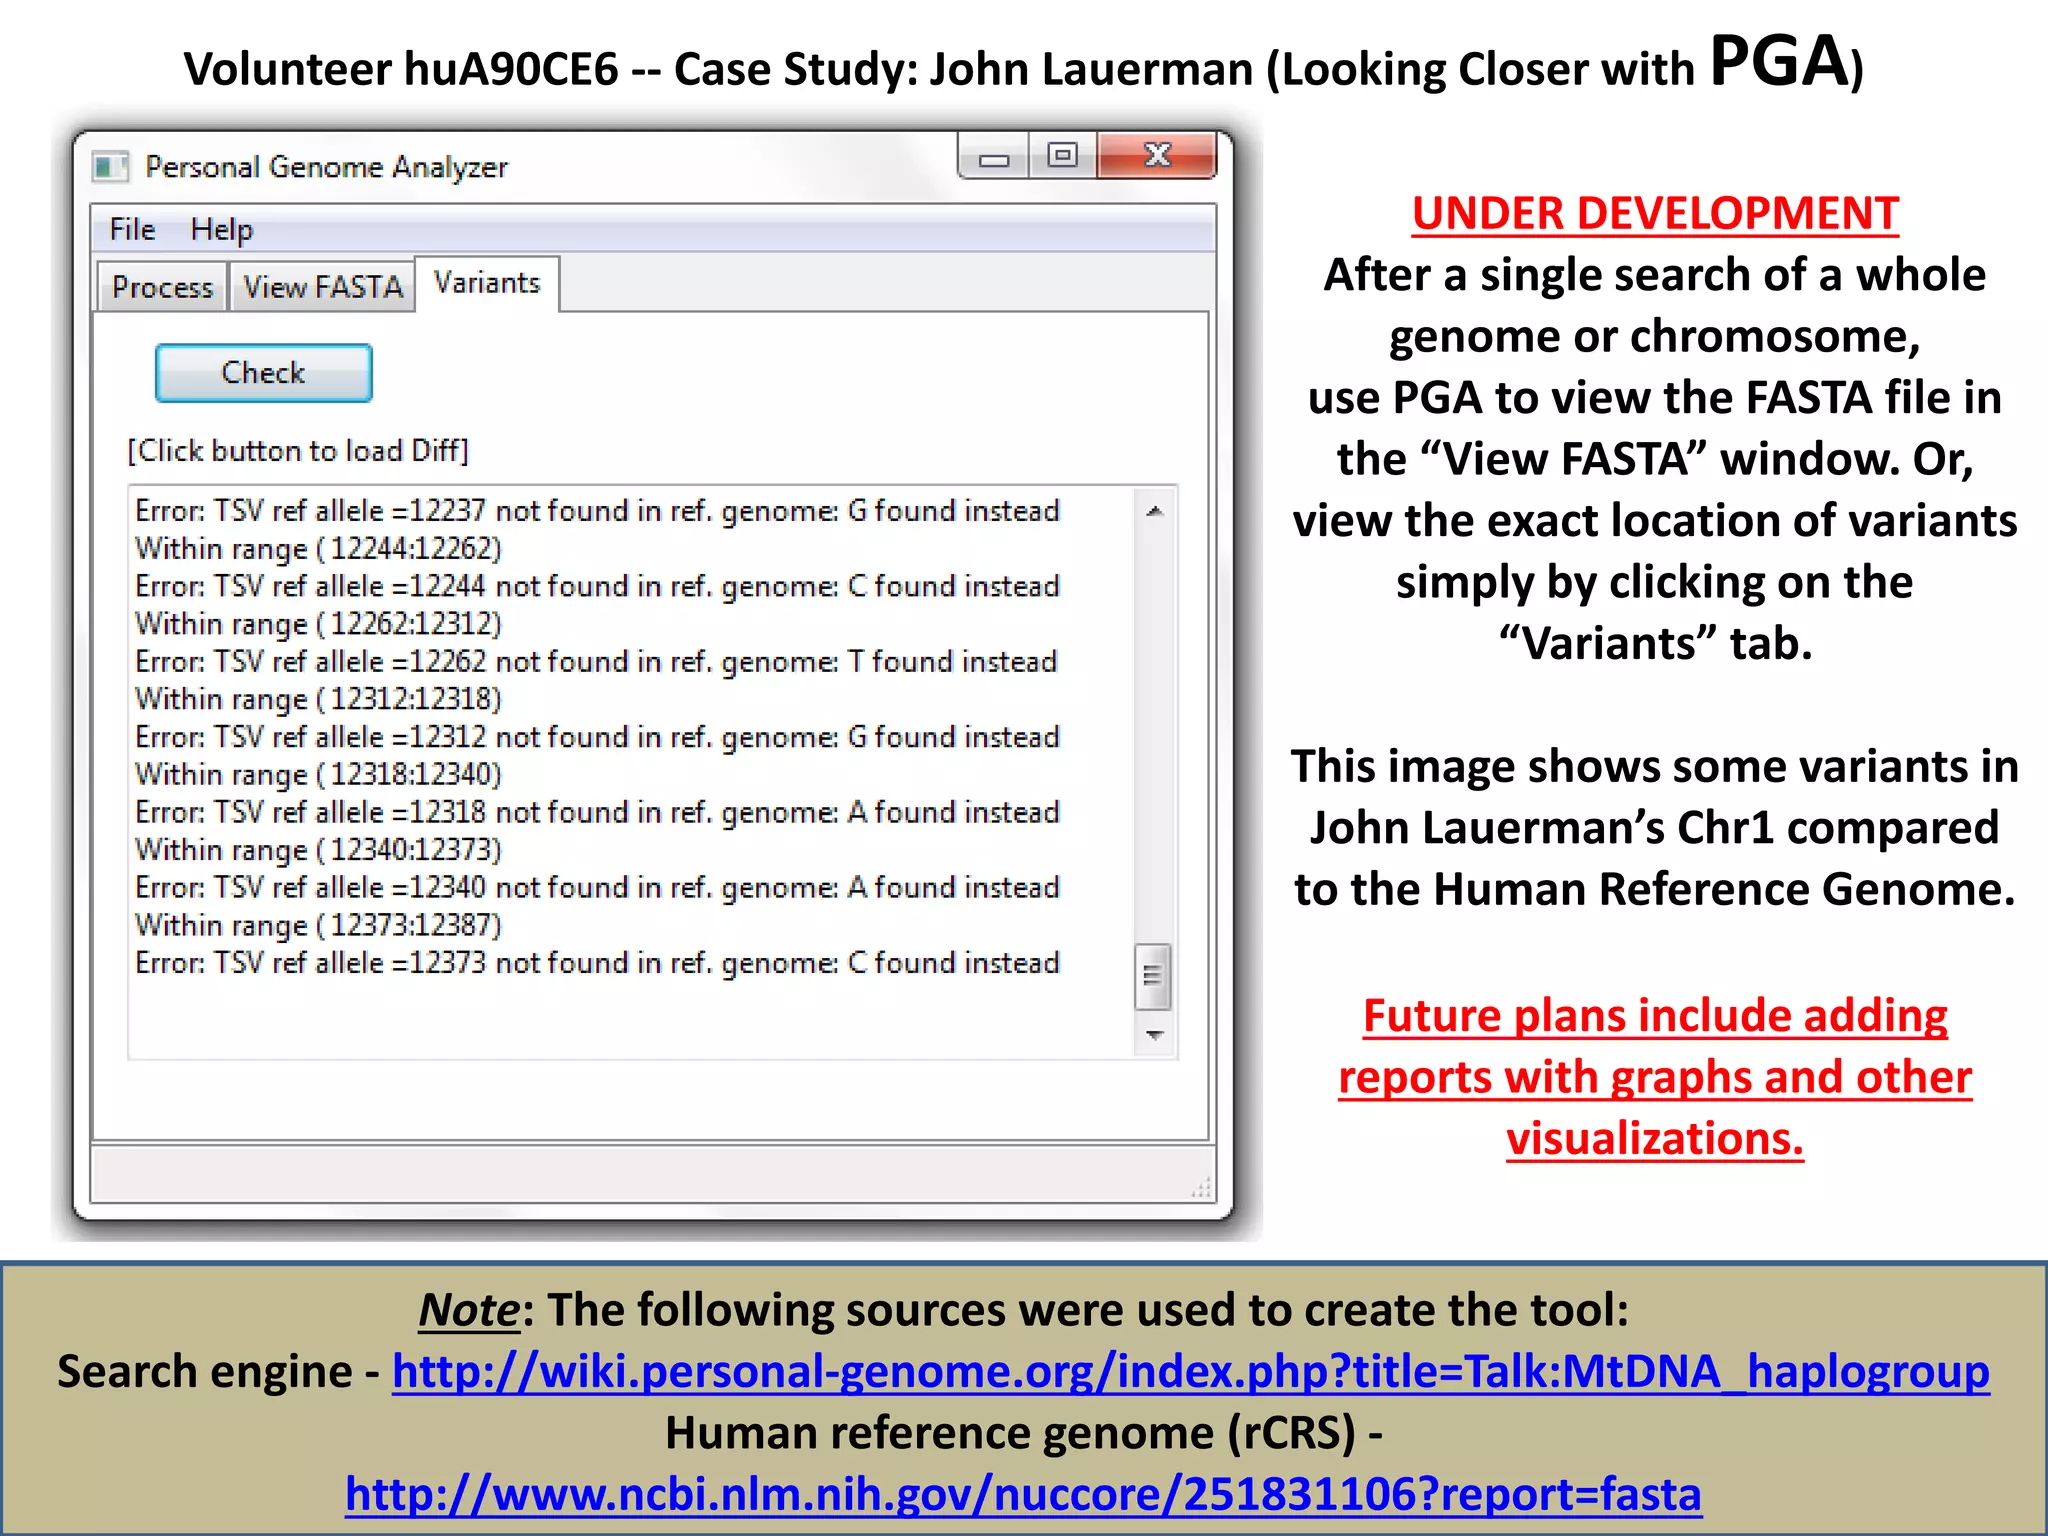Open the wiki.personal-genome.org MtDNA haplogroup link

1190,1372
